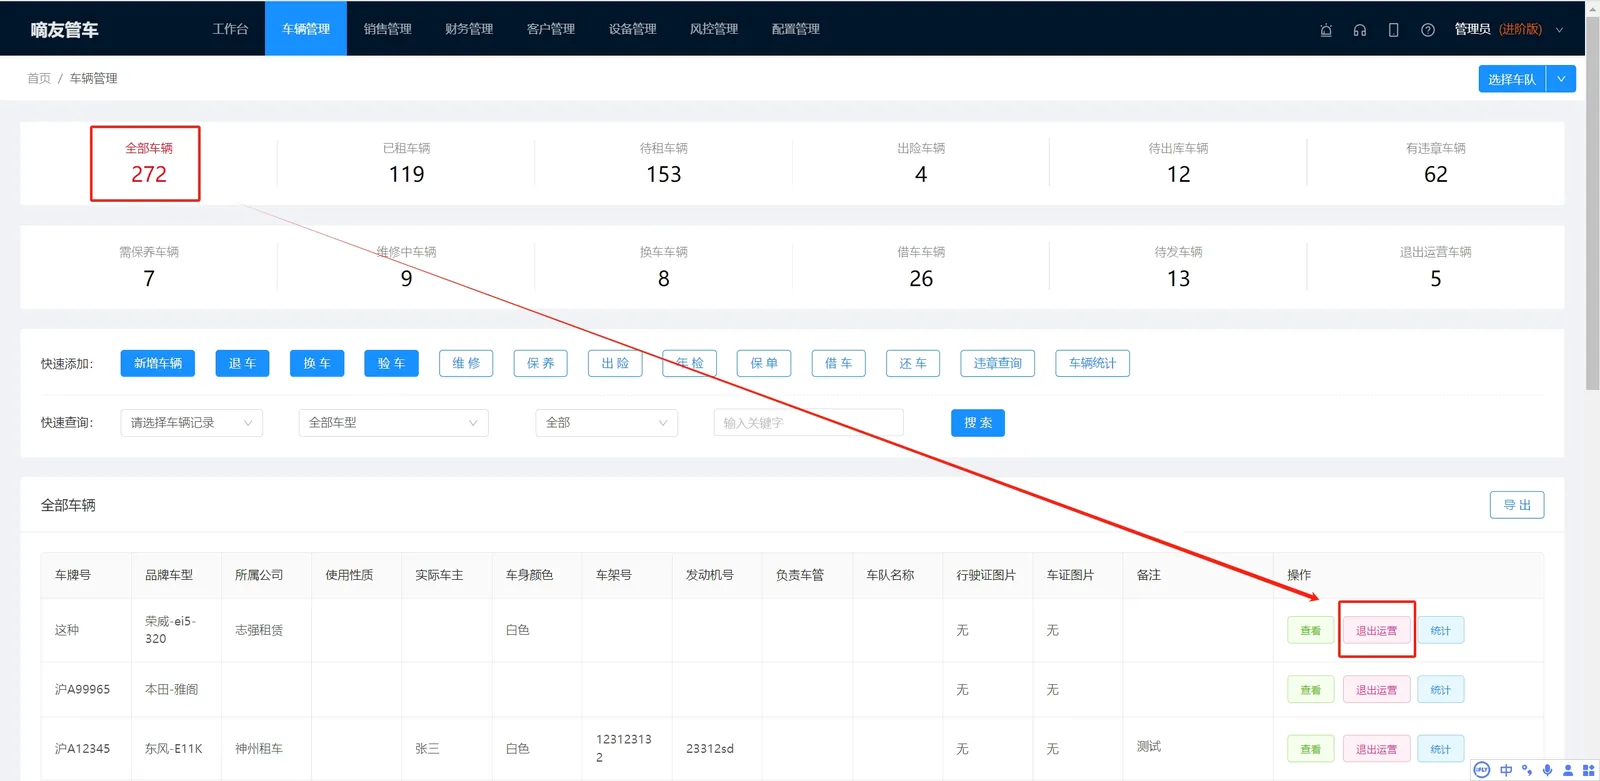Image resolution: width=1600 pixels, height=781 pixels.
Task: Go to 首页 via breadcrumb
Action: pos(39,78)
